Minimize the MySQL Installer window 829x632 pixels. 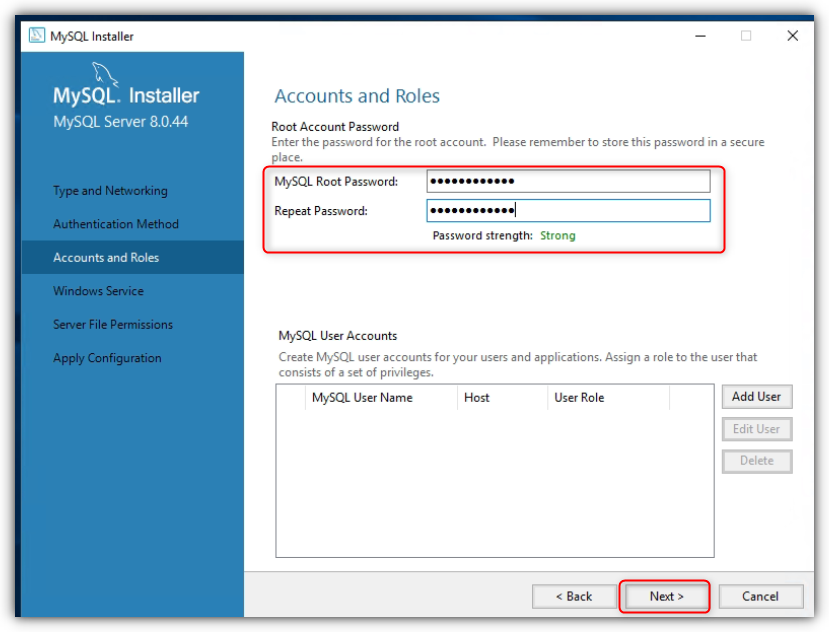[x=701, y=36]
